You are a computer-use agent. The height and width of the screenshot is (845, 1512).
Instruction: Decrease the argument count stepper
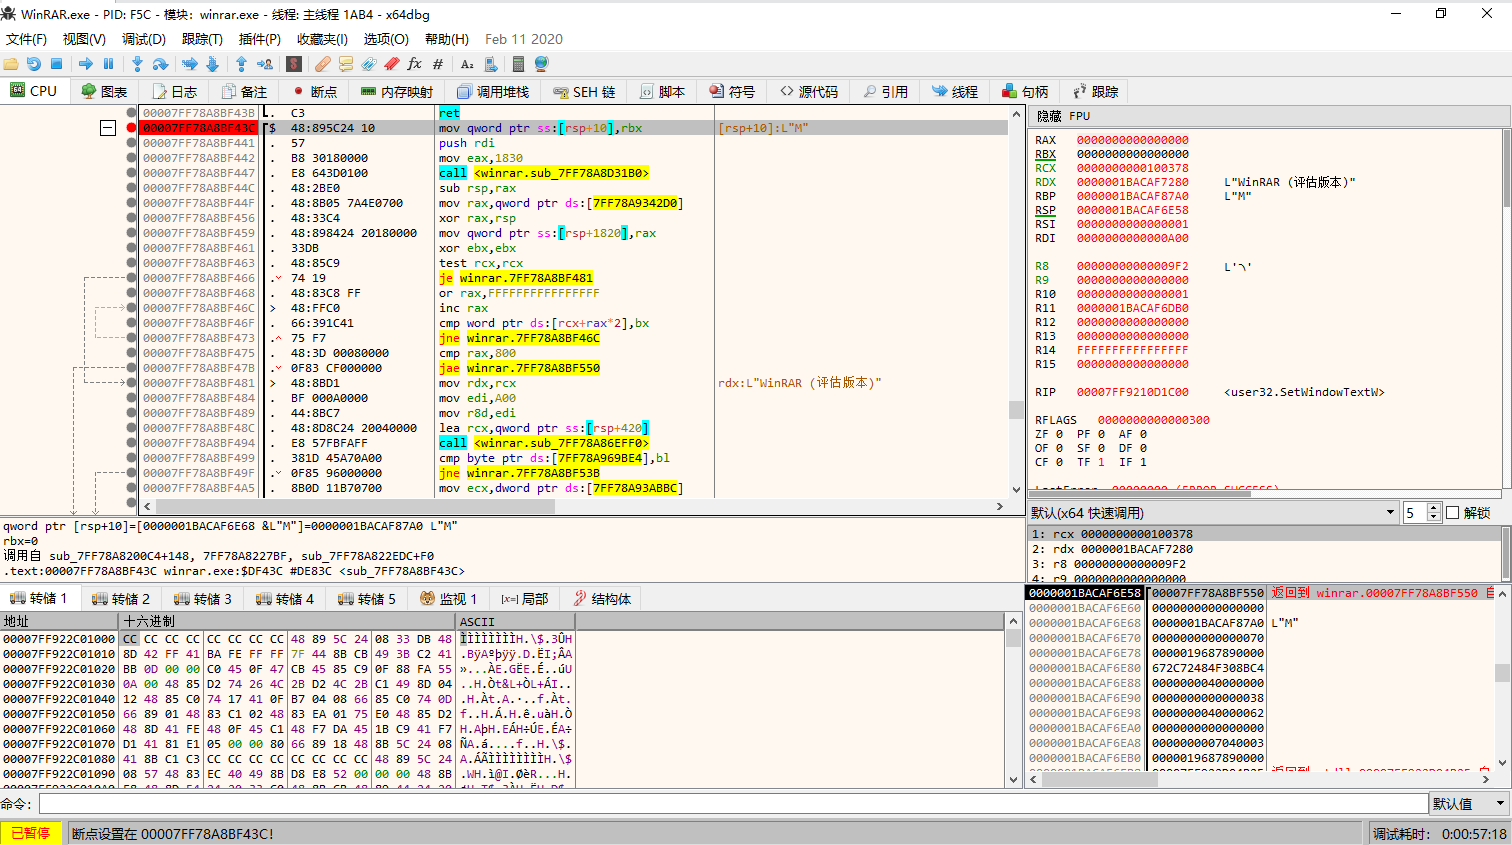1434,517
